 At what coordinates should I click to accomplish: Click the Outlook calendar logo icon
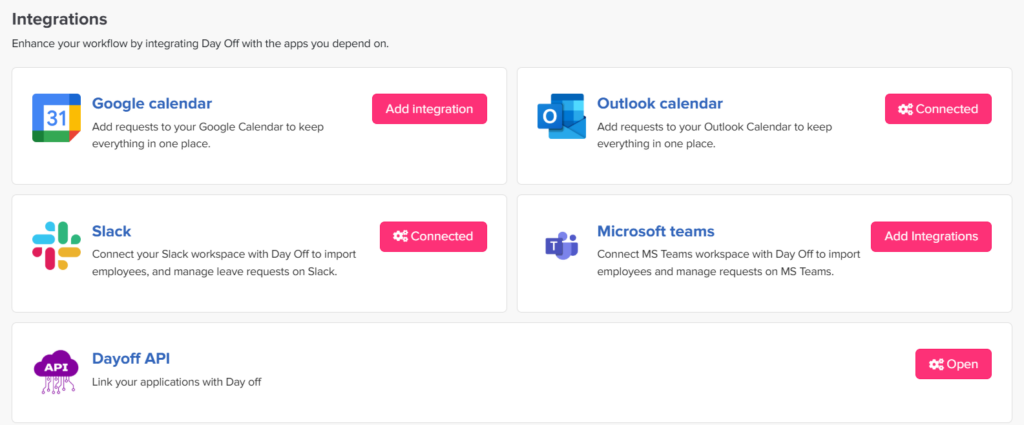click(561, 118)
